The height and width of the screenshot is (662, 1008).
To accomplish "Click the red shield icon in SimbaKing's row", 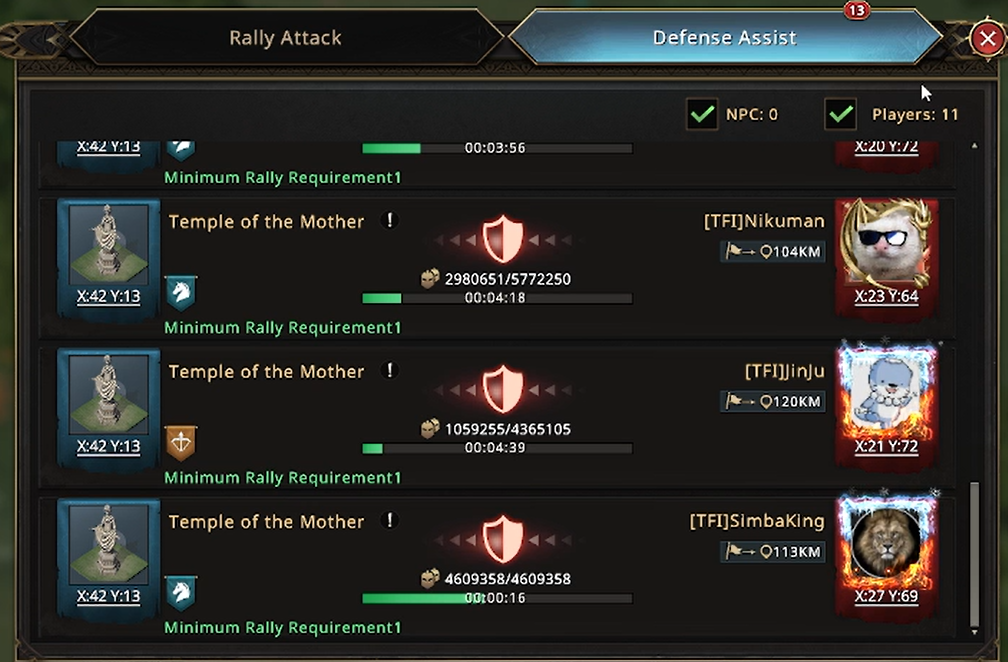I will pyautogui.click(x=503, y=540).
